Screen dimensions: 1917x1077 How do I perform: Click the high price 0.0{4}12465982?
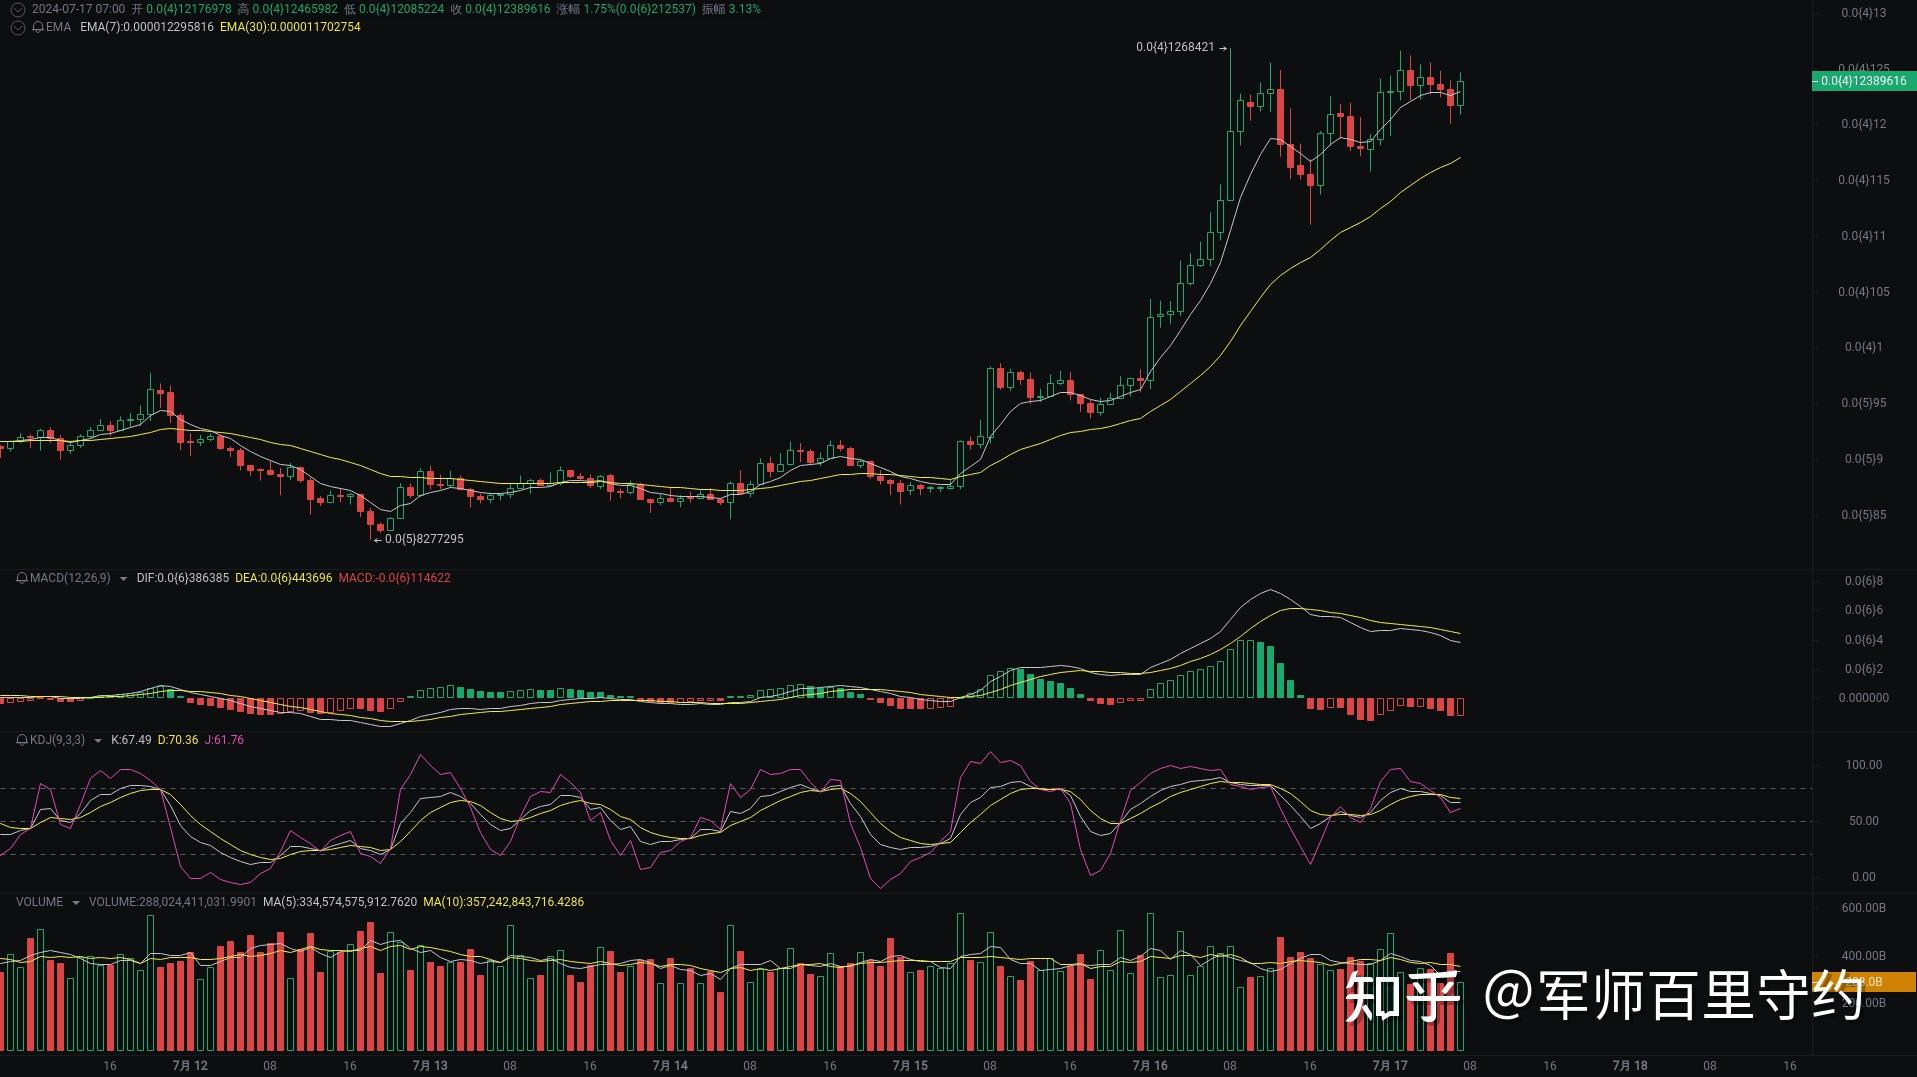coord(295,9)
